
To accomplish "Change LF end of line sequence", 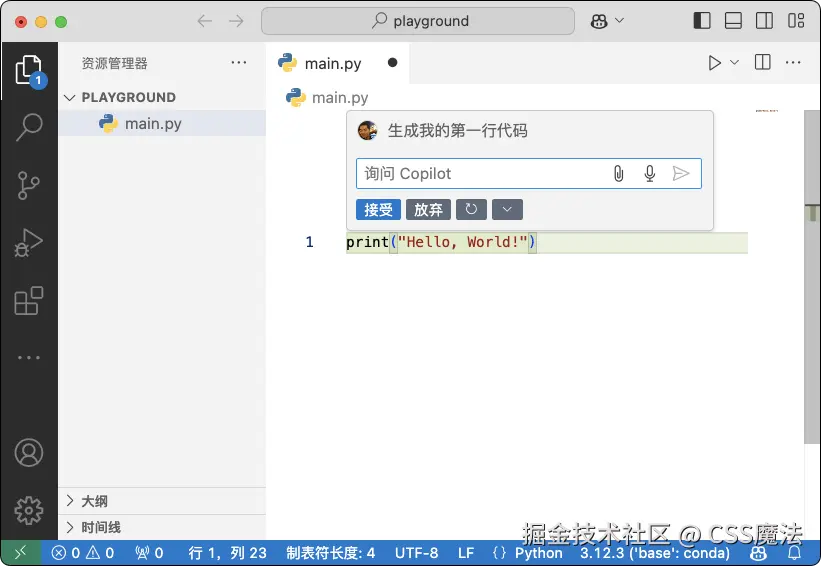I will pyautogui.click(x=466, y=553).
